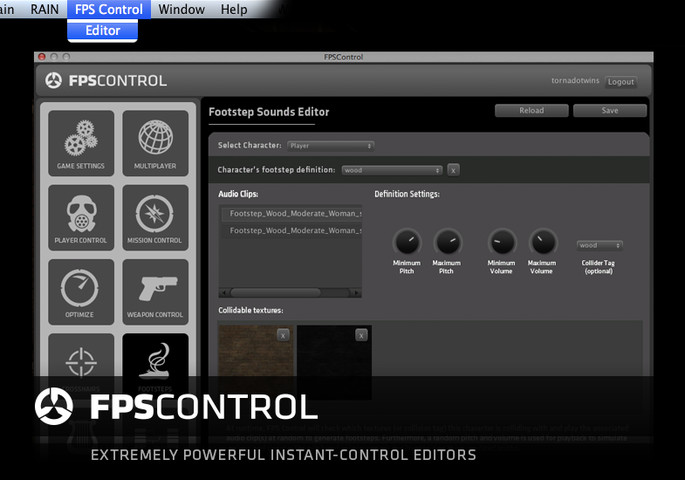Open the footstep definition dropdown
Viewport: 685px width, 480px height.
392,170
